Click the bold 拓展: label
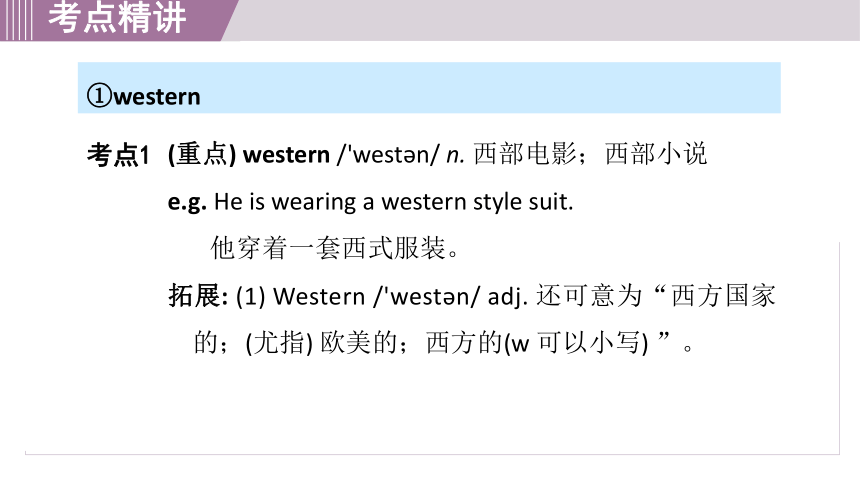860x484 pixels. pos(198,296)
